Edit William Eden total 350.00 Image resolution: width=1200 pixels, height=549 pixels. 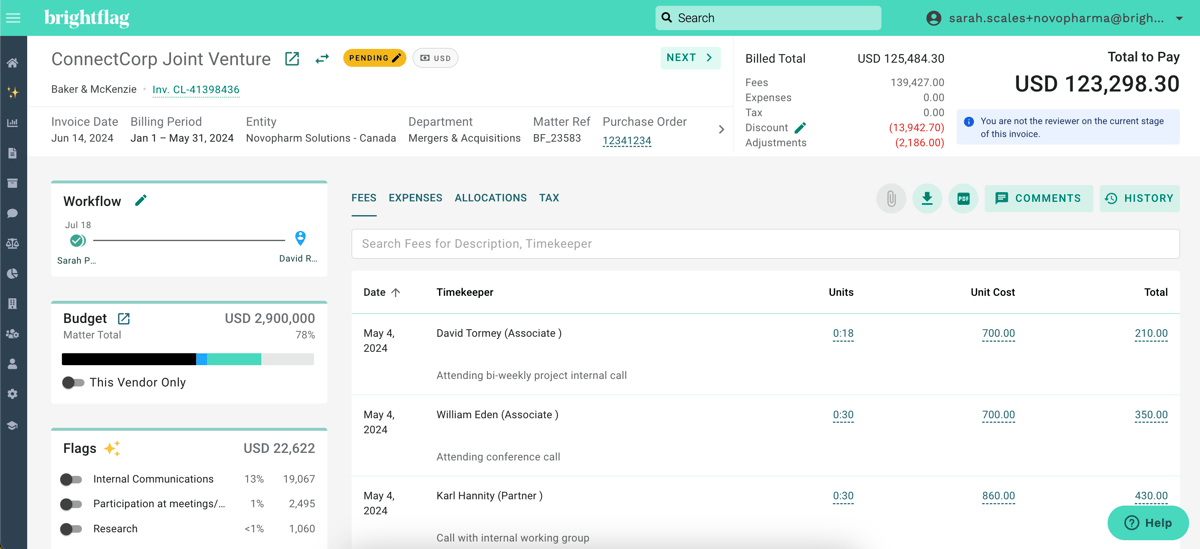point(1151,415)
